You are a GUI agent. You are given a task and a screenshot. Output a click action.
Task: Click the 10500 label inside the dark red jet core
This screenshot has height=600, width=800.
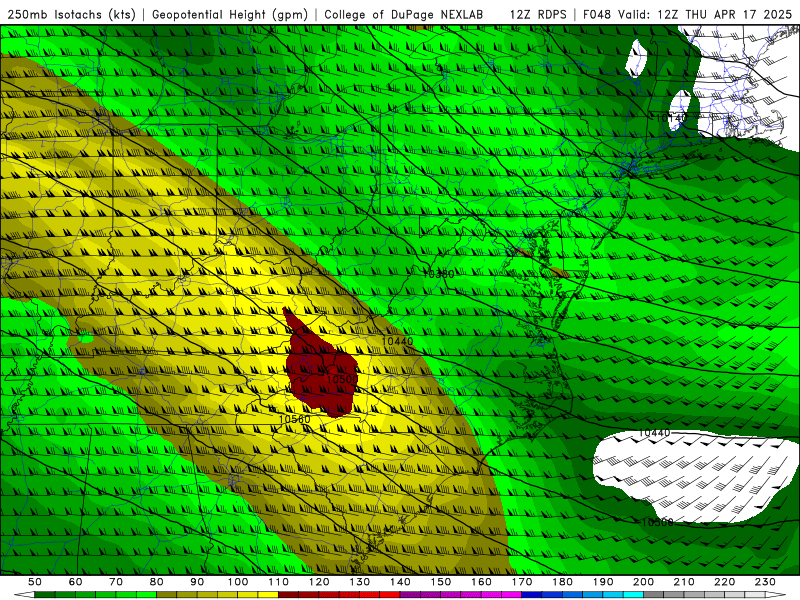[x=342, y=380]
